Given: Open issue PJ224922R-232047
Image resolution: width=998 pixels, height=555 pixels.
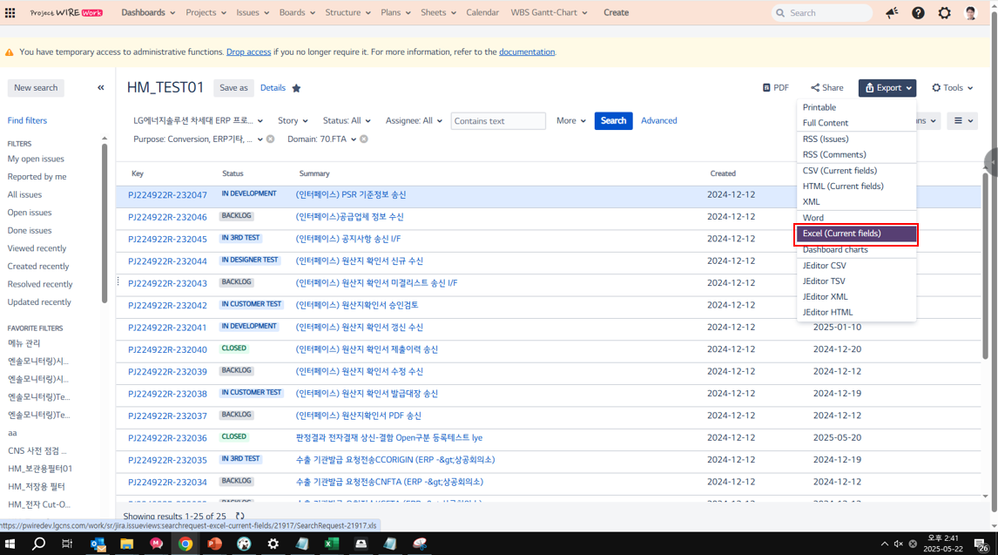Looking at the screenshot, I should pos(167,195).
